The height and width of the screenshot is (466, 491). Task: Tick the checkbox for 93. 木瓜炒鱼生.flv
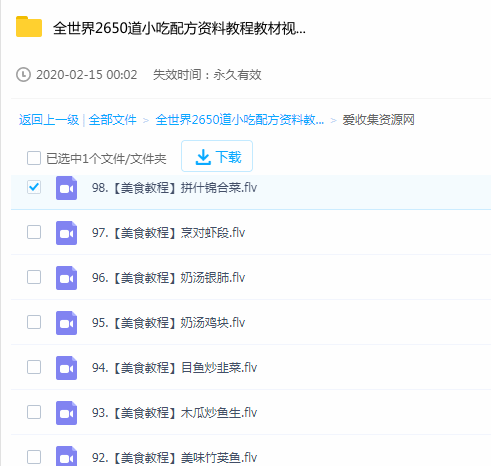(34, 412)
